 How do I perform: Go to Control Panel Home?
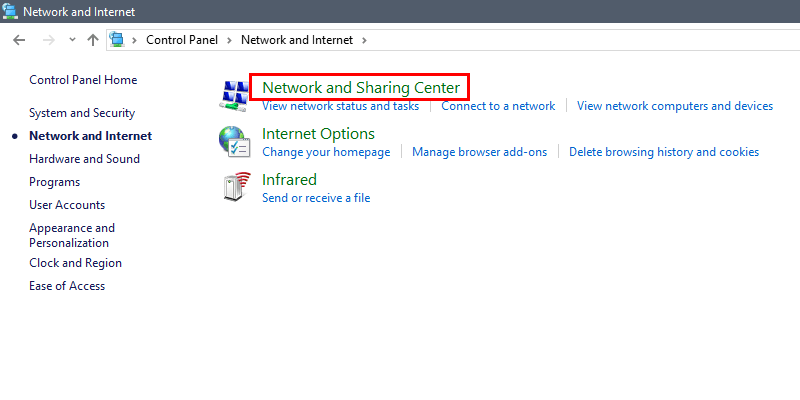coord(83,80)
